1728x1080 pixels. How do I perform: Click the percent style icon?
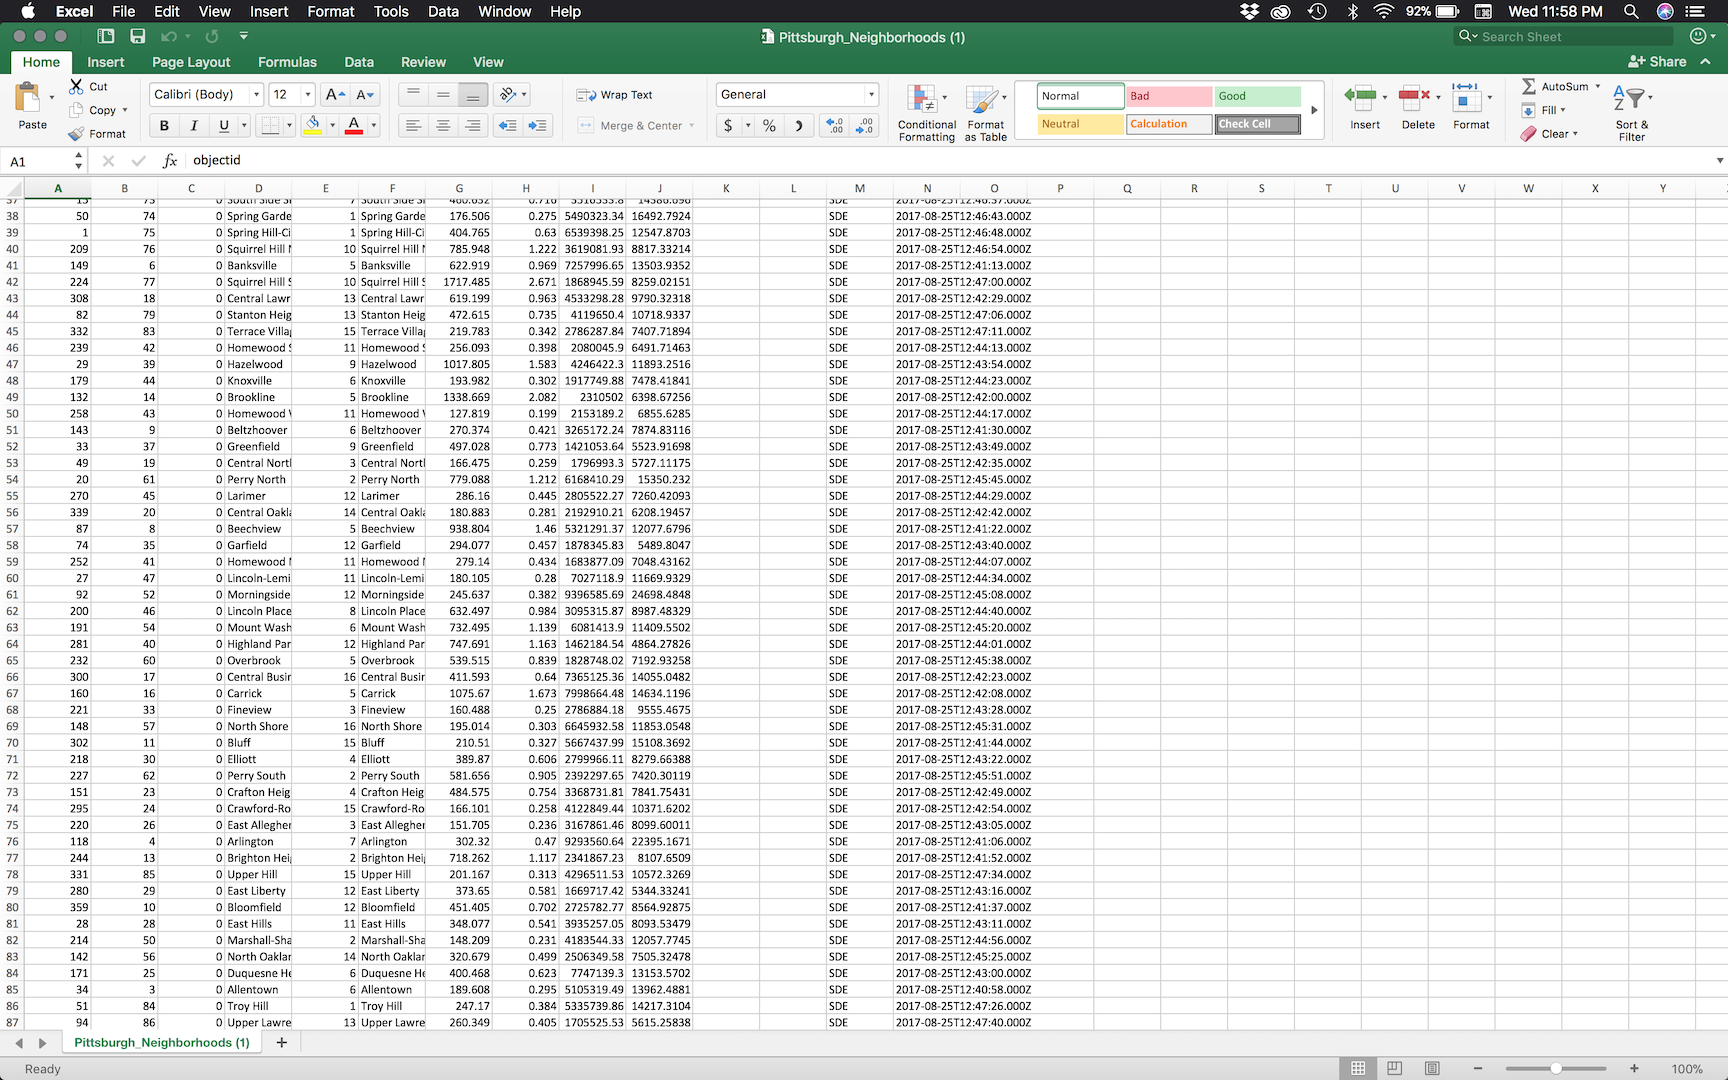tap(769, 125)
